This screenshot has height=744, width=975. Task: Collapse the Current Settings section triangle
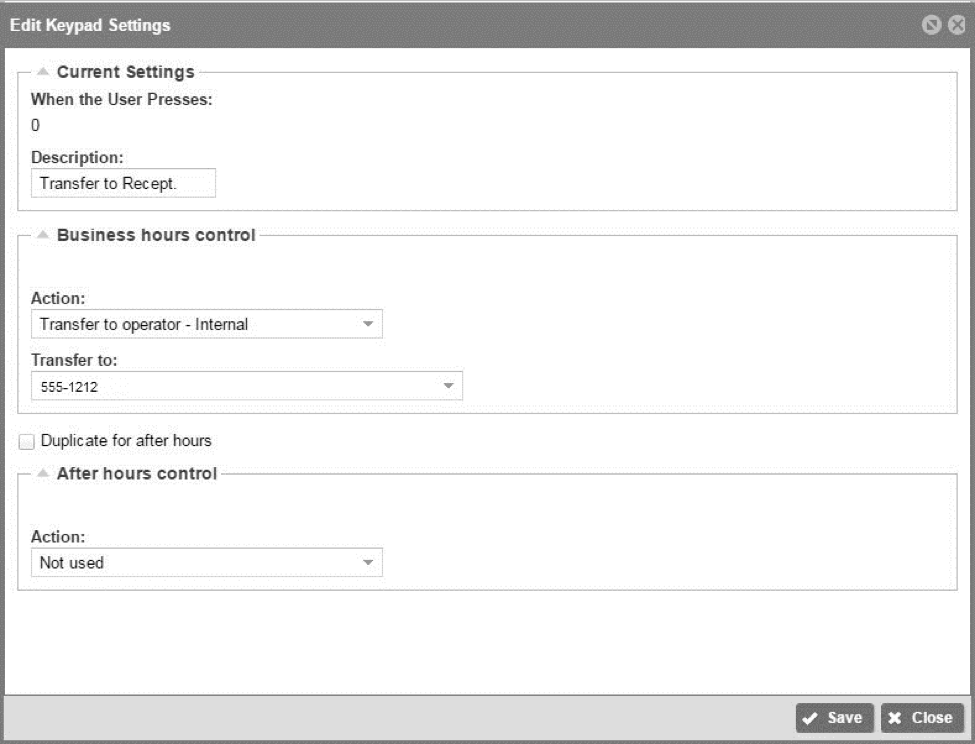42,71
